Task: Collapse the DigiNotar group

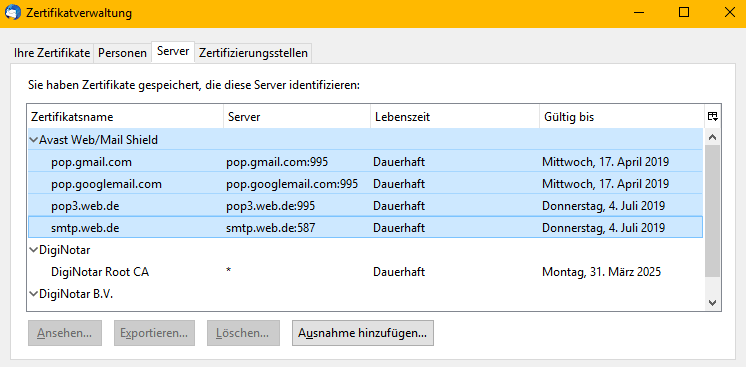Action: [33, 249]
